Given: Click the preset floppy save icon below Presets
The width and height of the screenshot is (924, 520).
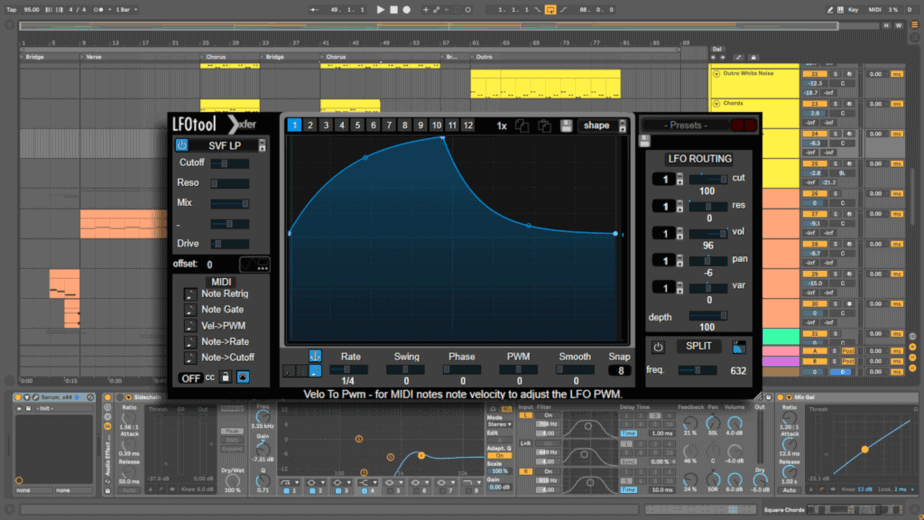Looking at the screenshot, I should tap(645, 141).
